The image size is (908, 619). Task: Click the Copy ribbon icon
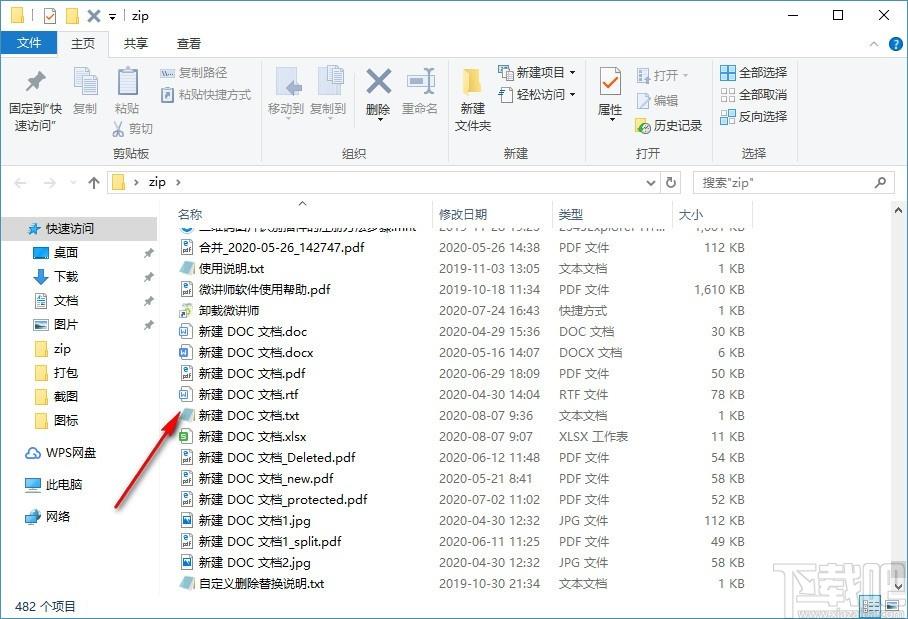point(85,81)
